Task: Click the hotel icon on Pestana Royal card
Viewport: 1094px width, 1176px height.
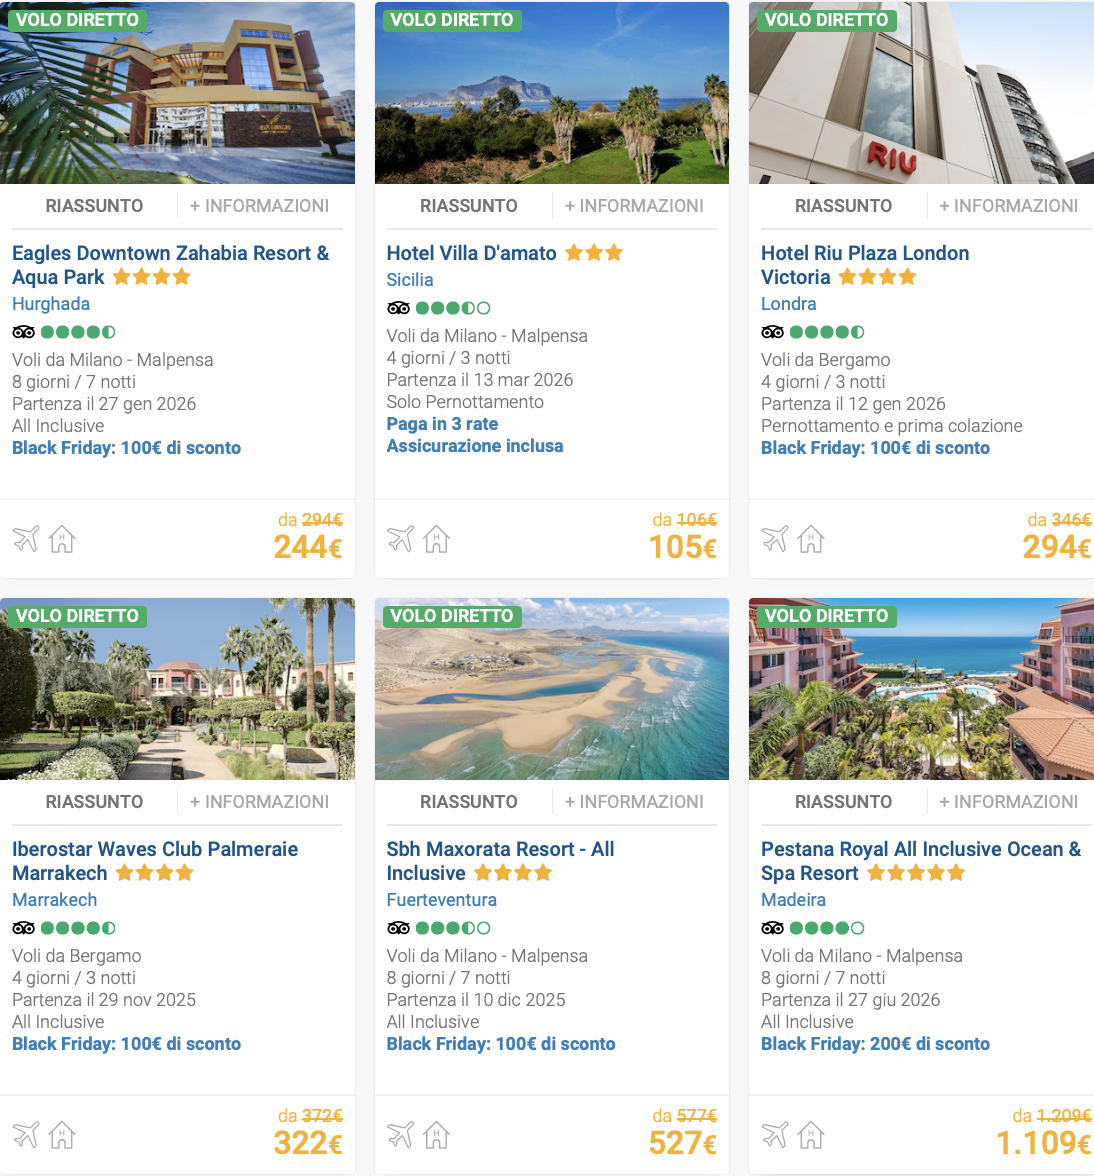Action: click(810, 1134)
